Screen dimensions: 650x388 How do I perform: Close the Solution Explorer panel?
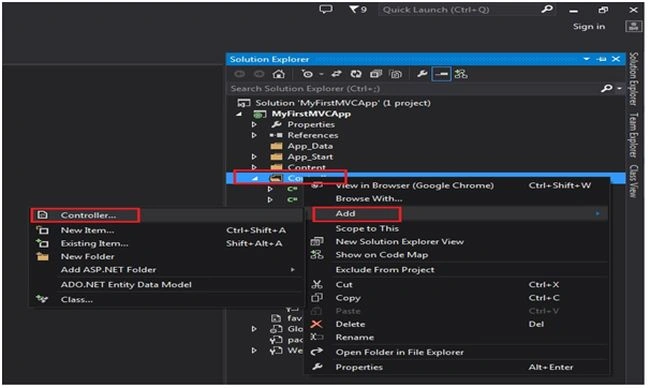pyautogui.click(x=616, y=59)
